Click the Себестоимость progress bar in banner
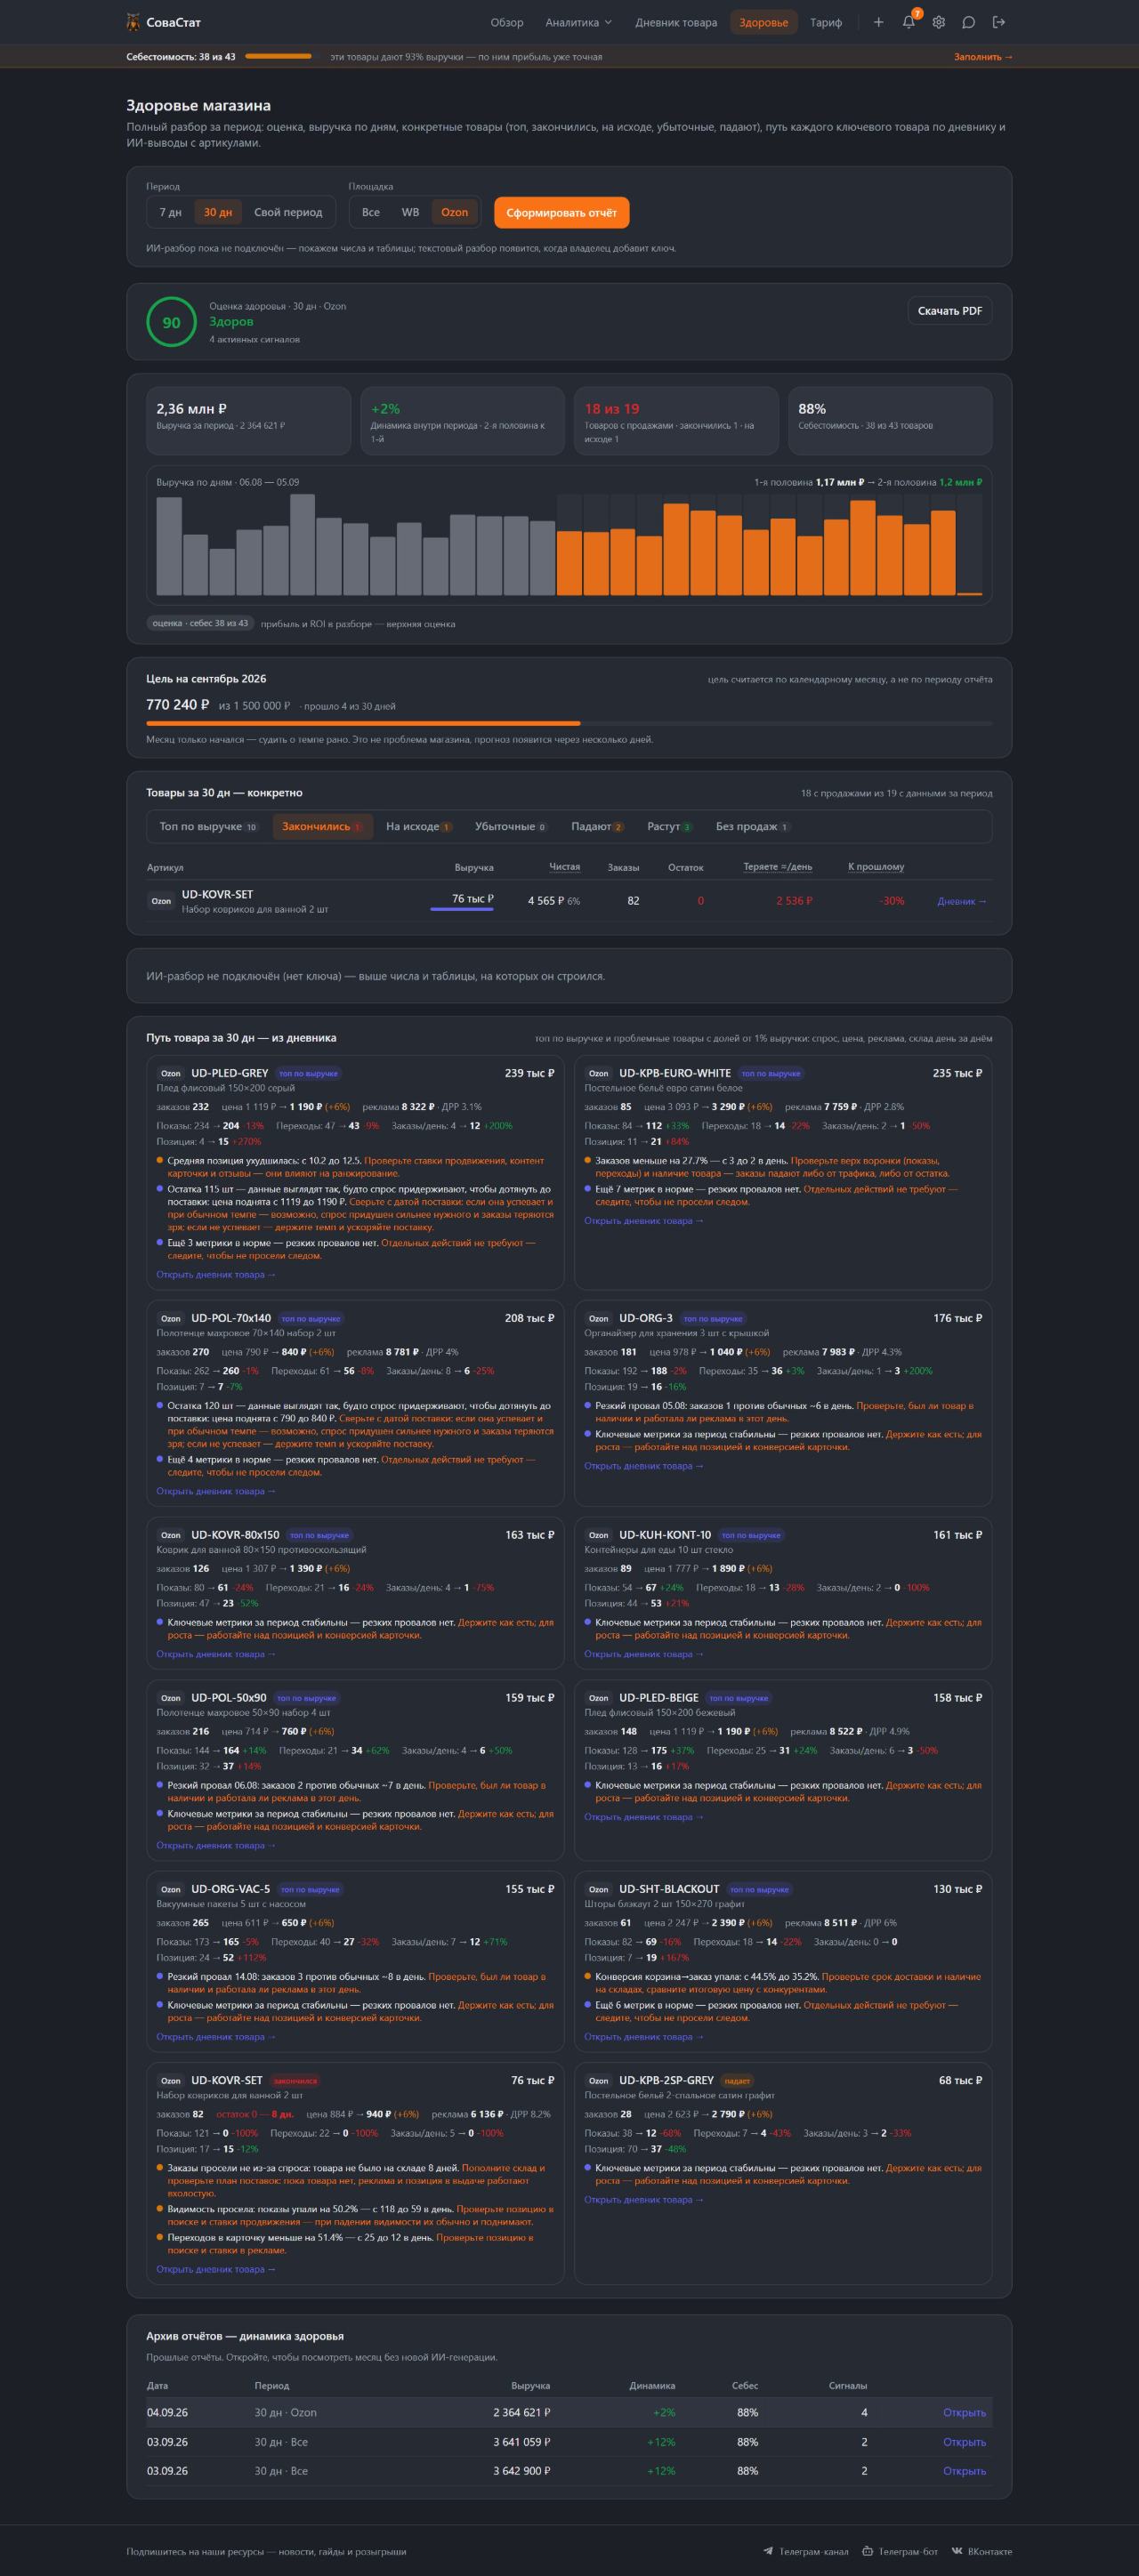This screenshot has height=2576, width=1139. (x=278, y=57)
